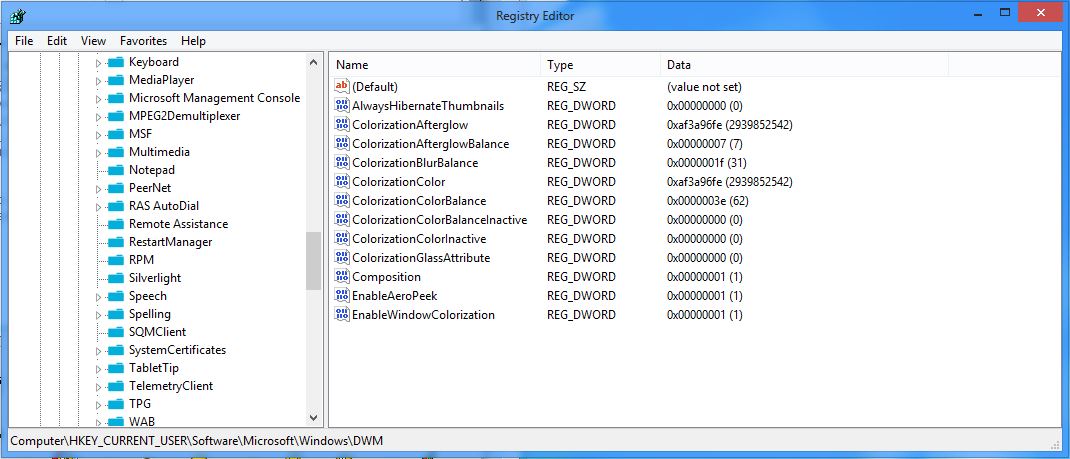
Task: Expand the MPEG2Demultiplexer tree node
Action: 98,117
